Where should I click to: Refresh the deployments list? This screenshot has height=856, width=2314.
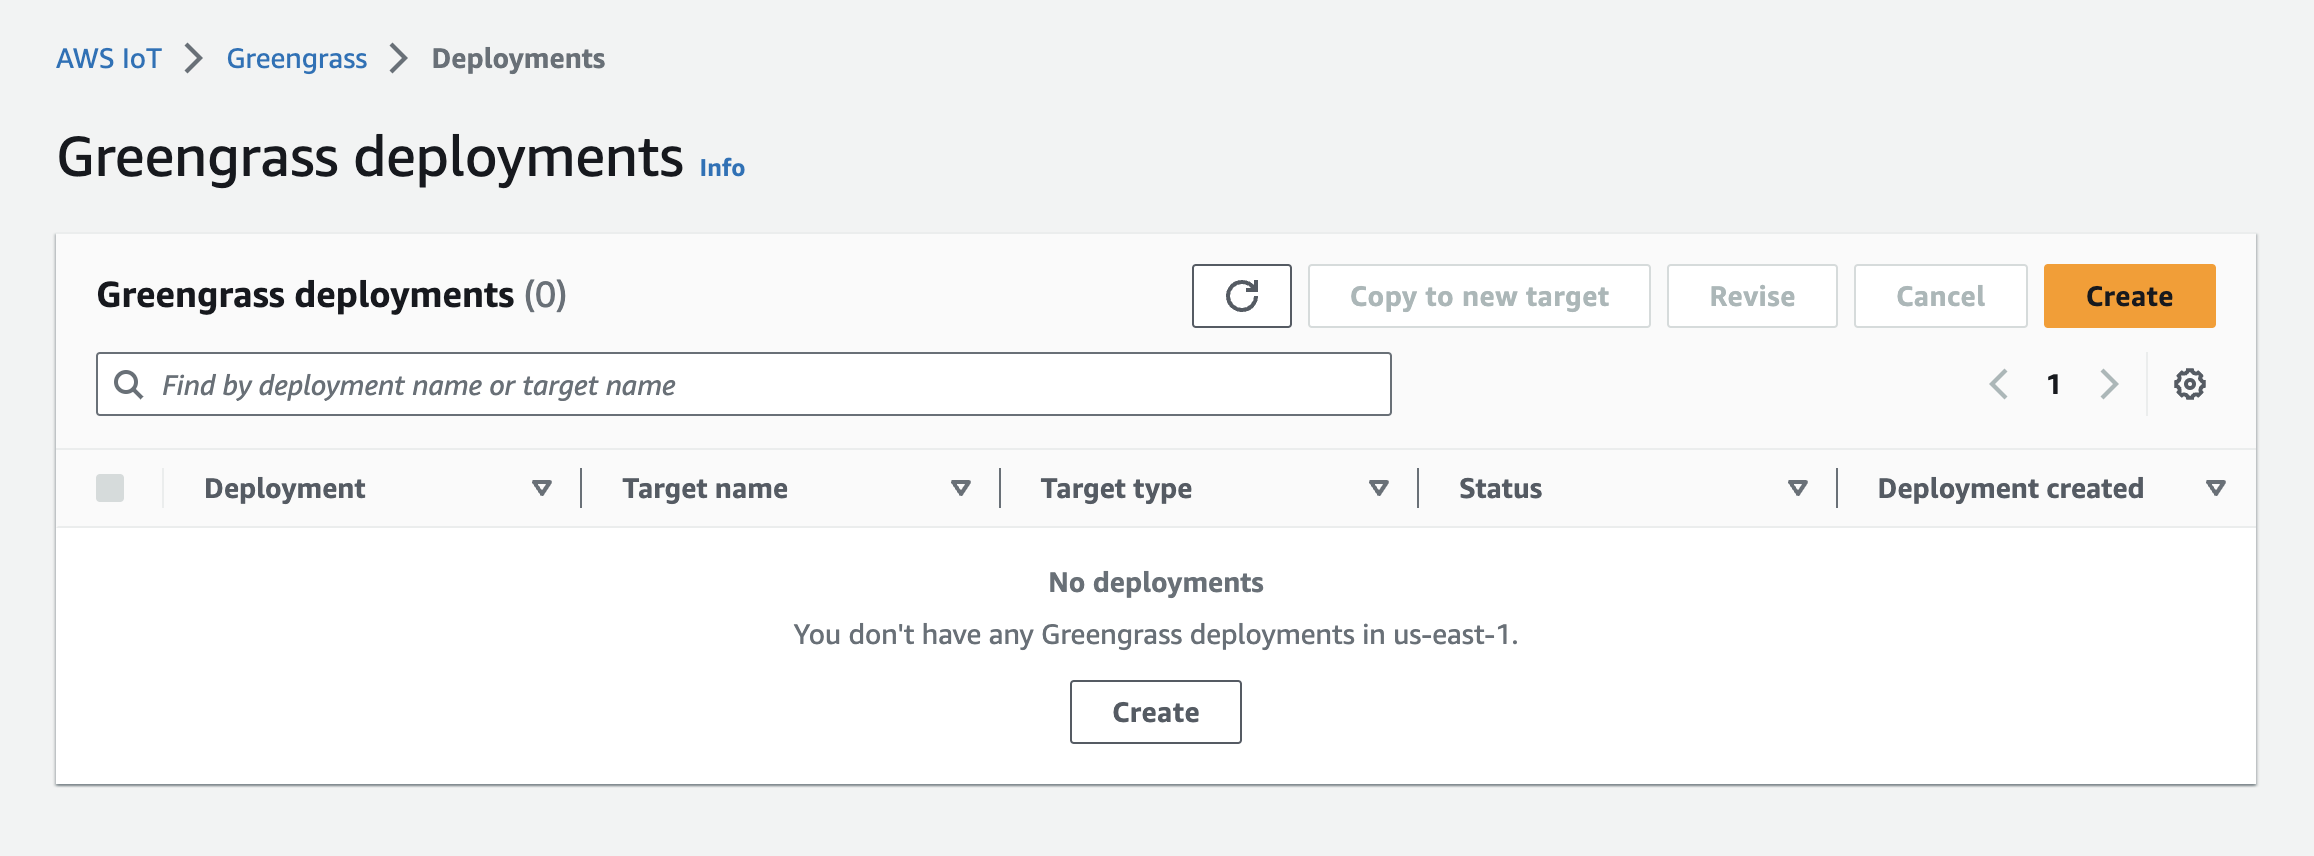pos(1241,296)
